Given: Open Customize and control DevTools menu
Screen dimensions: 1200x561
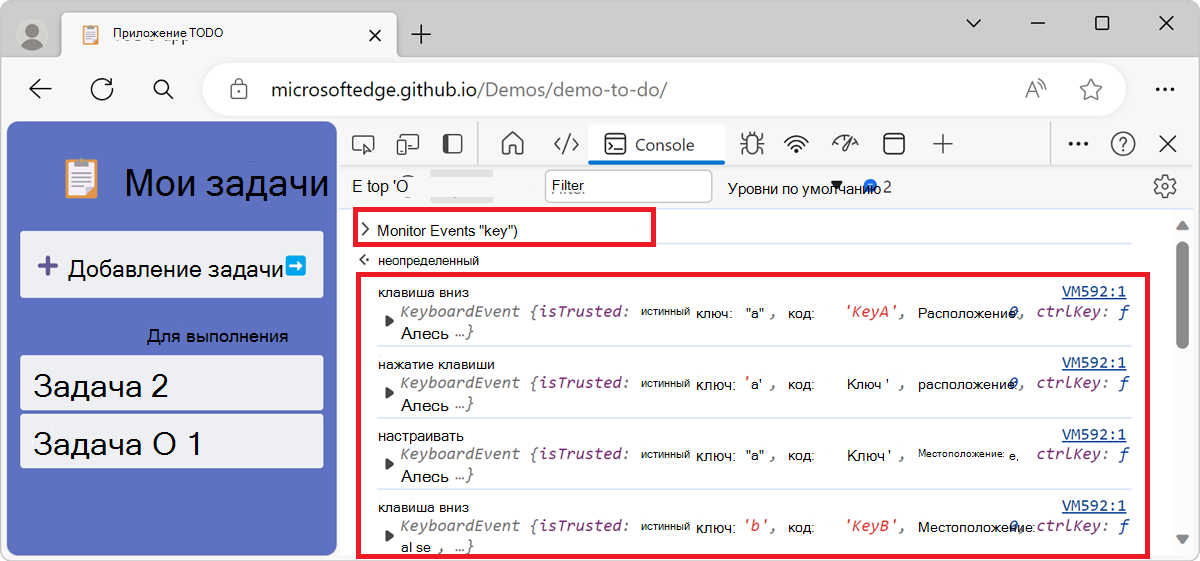Looking at the screenshot, I should 1078,144.
